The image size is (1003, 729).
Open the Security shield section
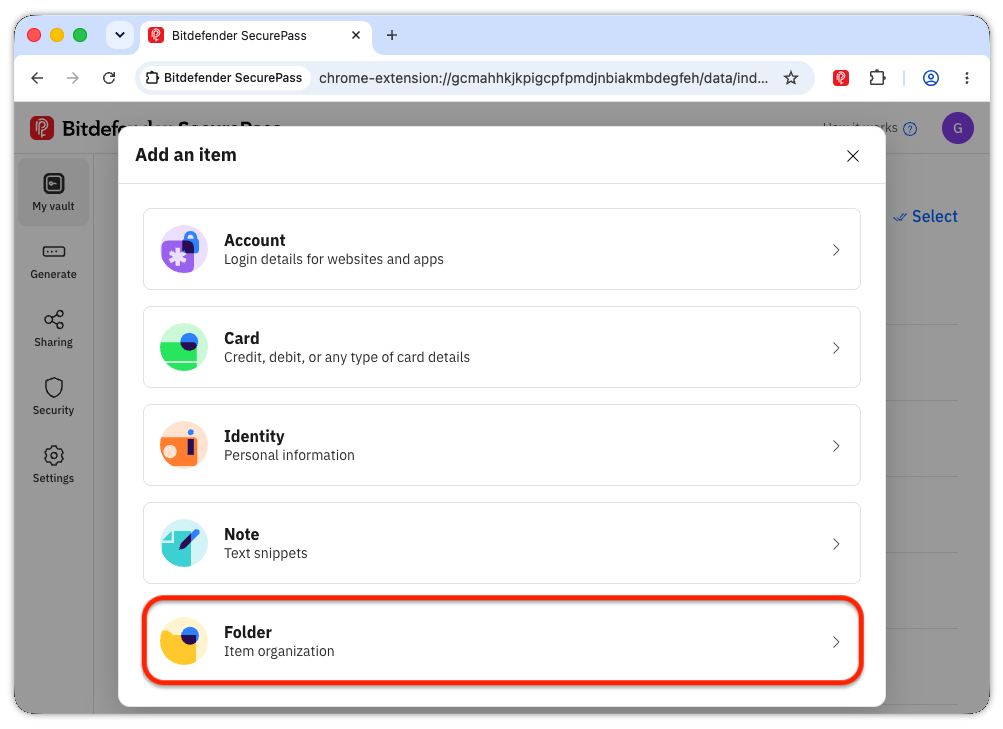coord(53,397)
